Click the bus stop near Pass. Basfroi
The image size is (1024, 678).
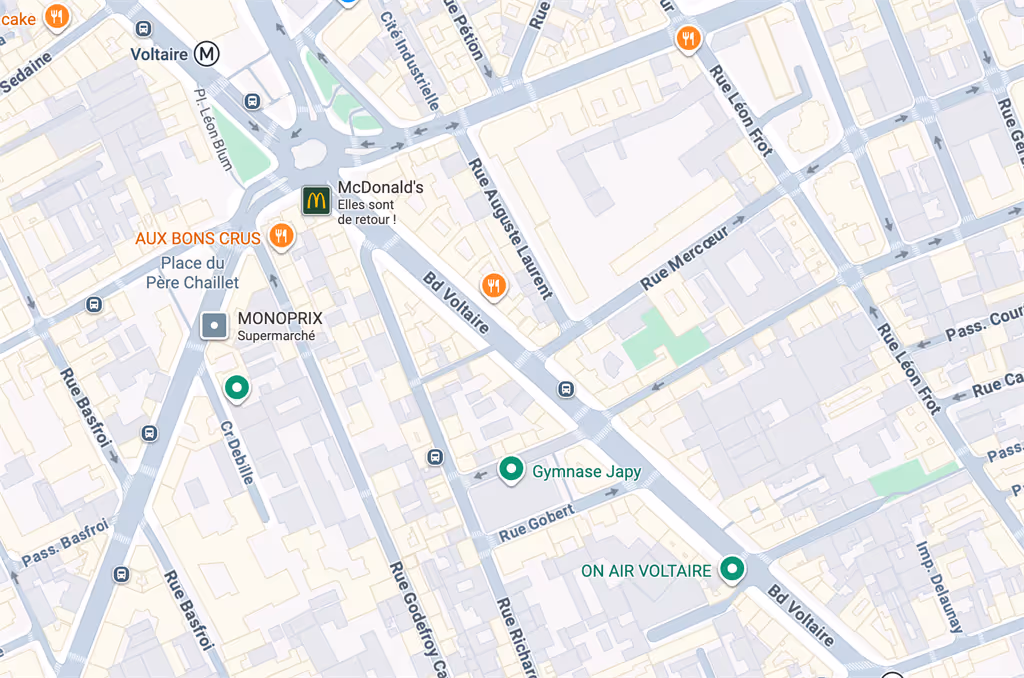[121, 575]
